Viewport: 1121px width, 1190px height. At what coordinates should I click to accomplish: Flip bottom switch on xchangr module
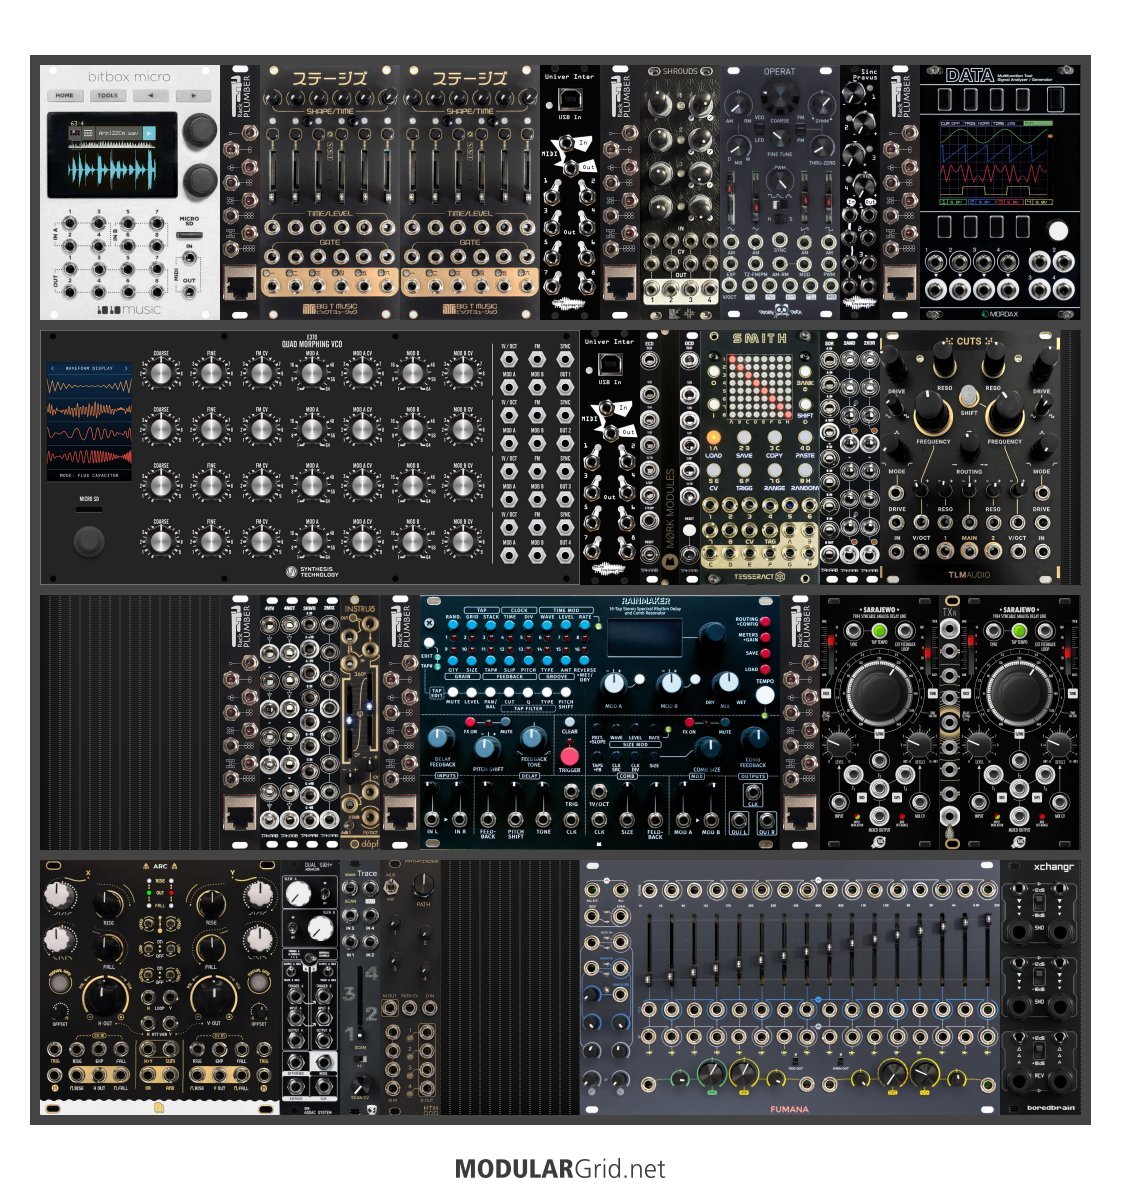pyautogui.click(x=1039, y=1050)
